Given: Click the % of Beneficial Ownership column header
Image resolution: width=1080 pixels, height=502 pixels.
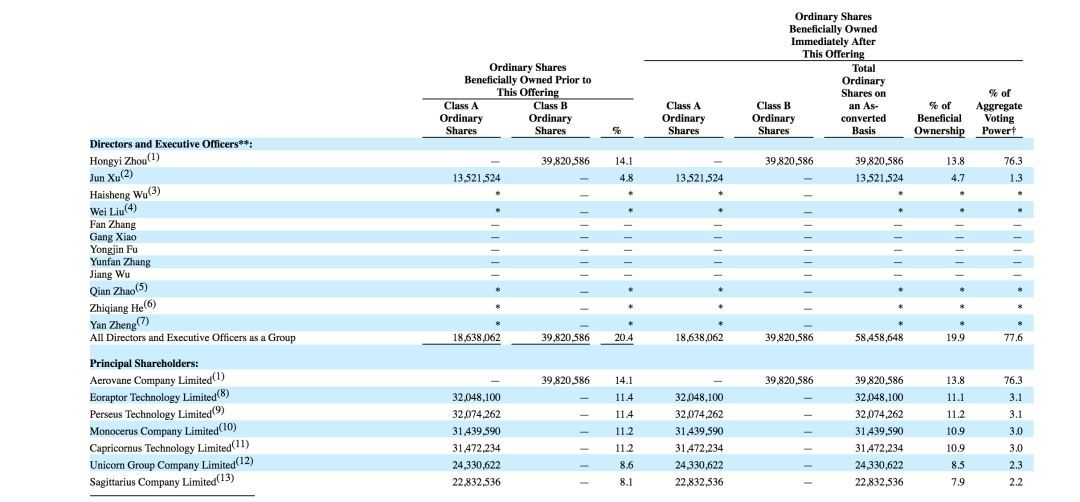Looking at the screenshot, I should tap(939, 118).
